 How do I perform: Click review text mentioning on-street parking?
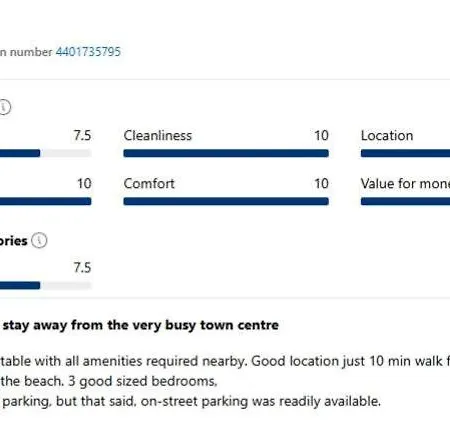(191, 401)
